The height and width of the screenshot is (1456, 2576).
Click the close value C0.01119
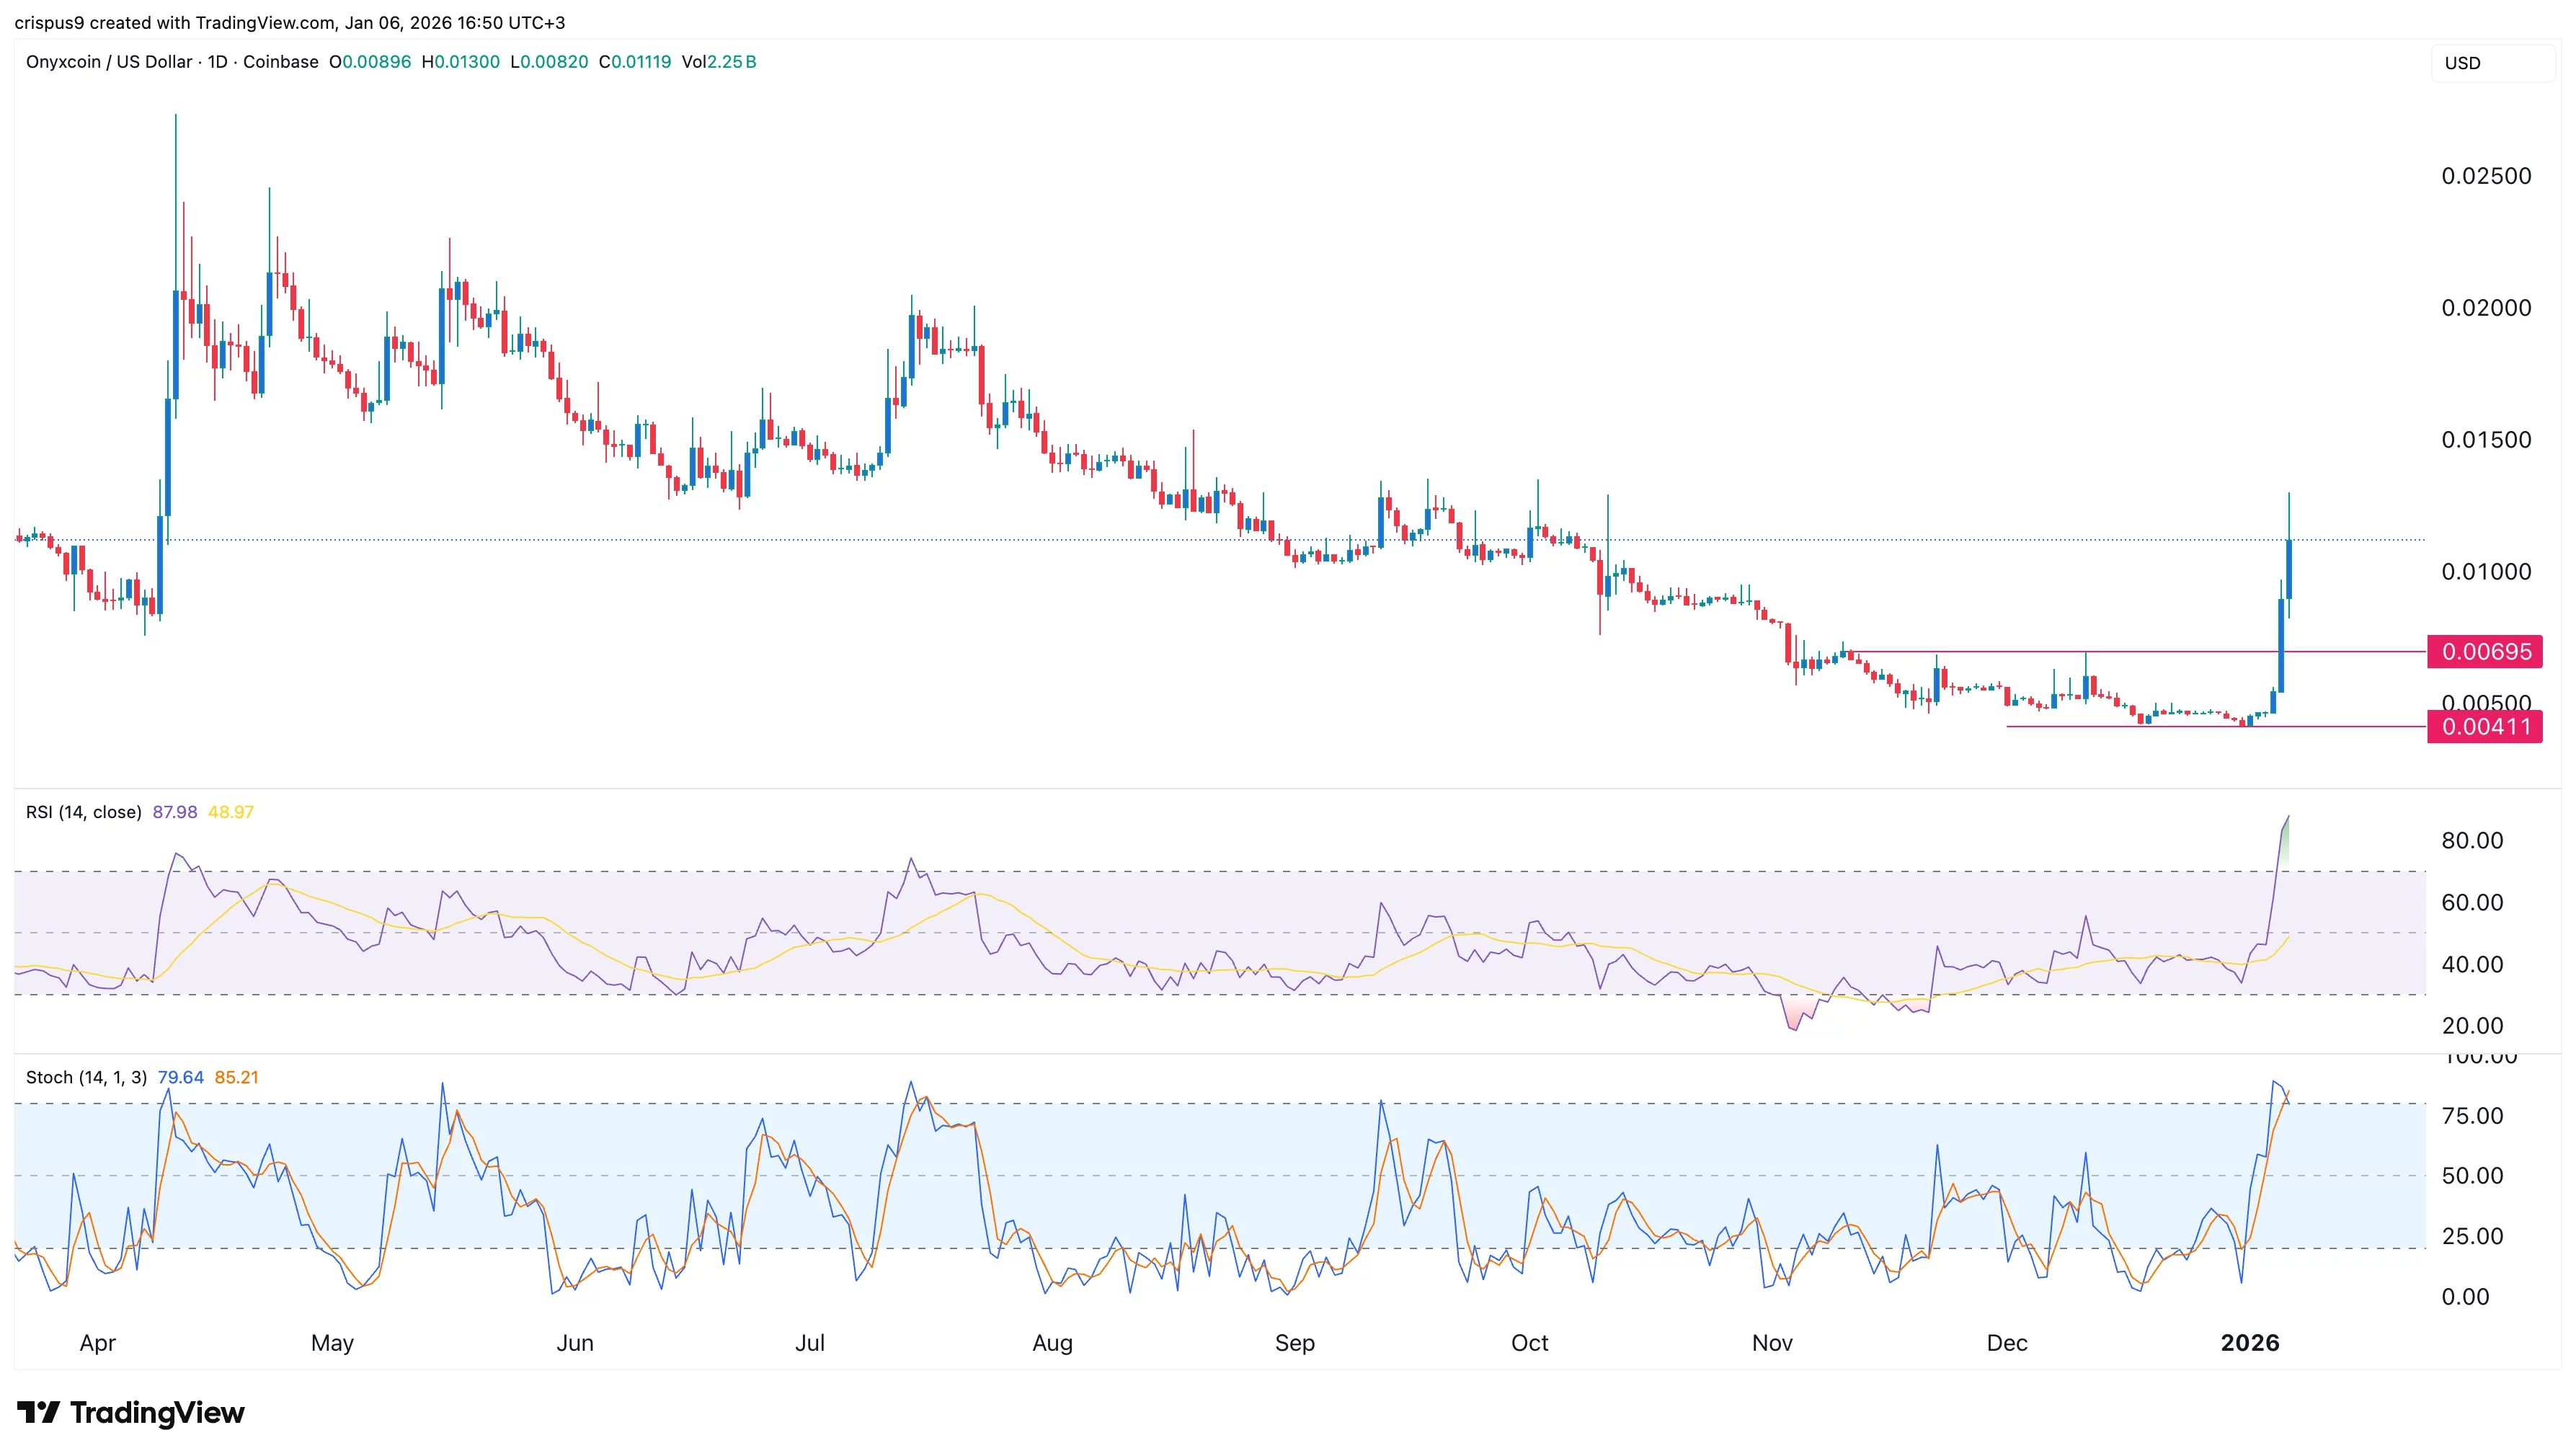(x=635, y=62)
